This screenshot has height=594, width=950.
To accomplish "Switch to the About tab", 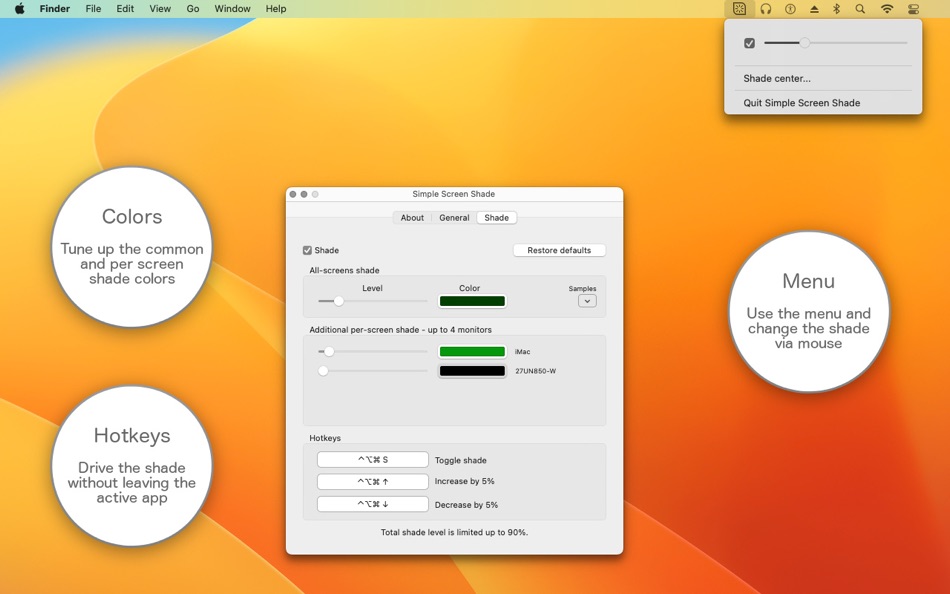I will [x=412, y=218].
